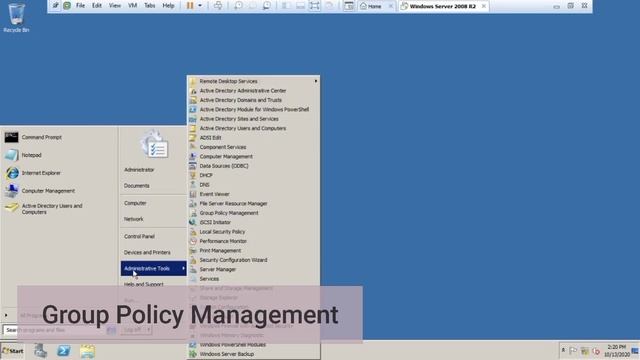Image resolution: width=640 pixels, height=360 pixels.
Task: Open Server Manager from the taskbar
Action: point(40,351)
